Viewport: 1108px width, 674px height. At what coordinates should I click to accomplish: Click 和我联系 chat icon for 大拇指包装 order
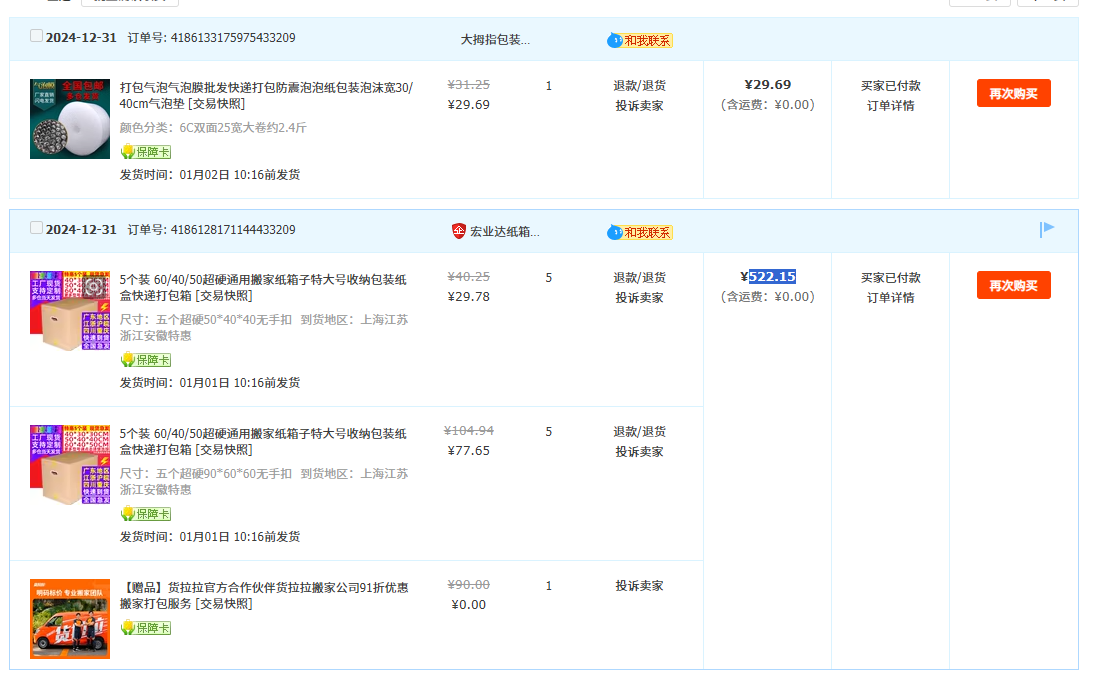point(640,40)
